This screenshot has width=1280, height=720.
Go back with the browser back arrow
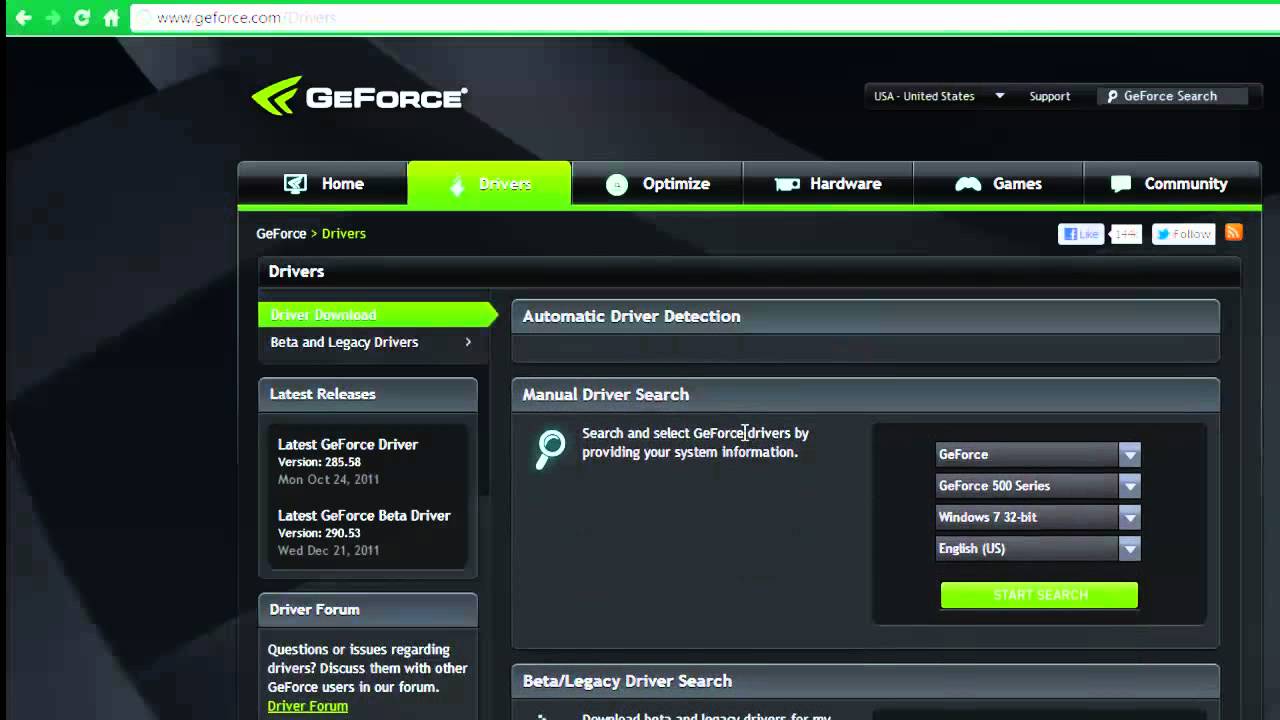24,18
